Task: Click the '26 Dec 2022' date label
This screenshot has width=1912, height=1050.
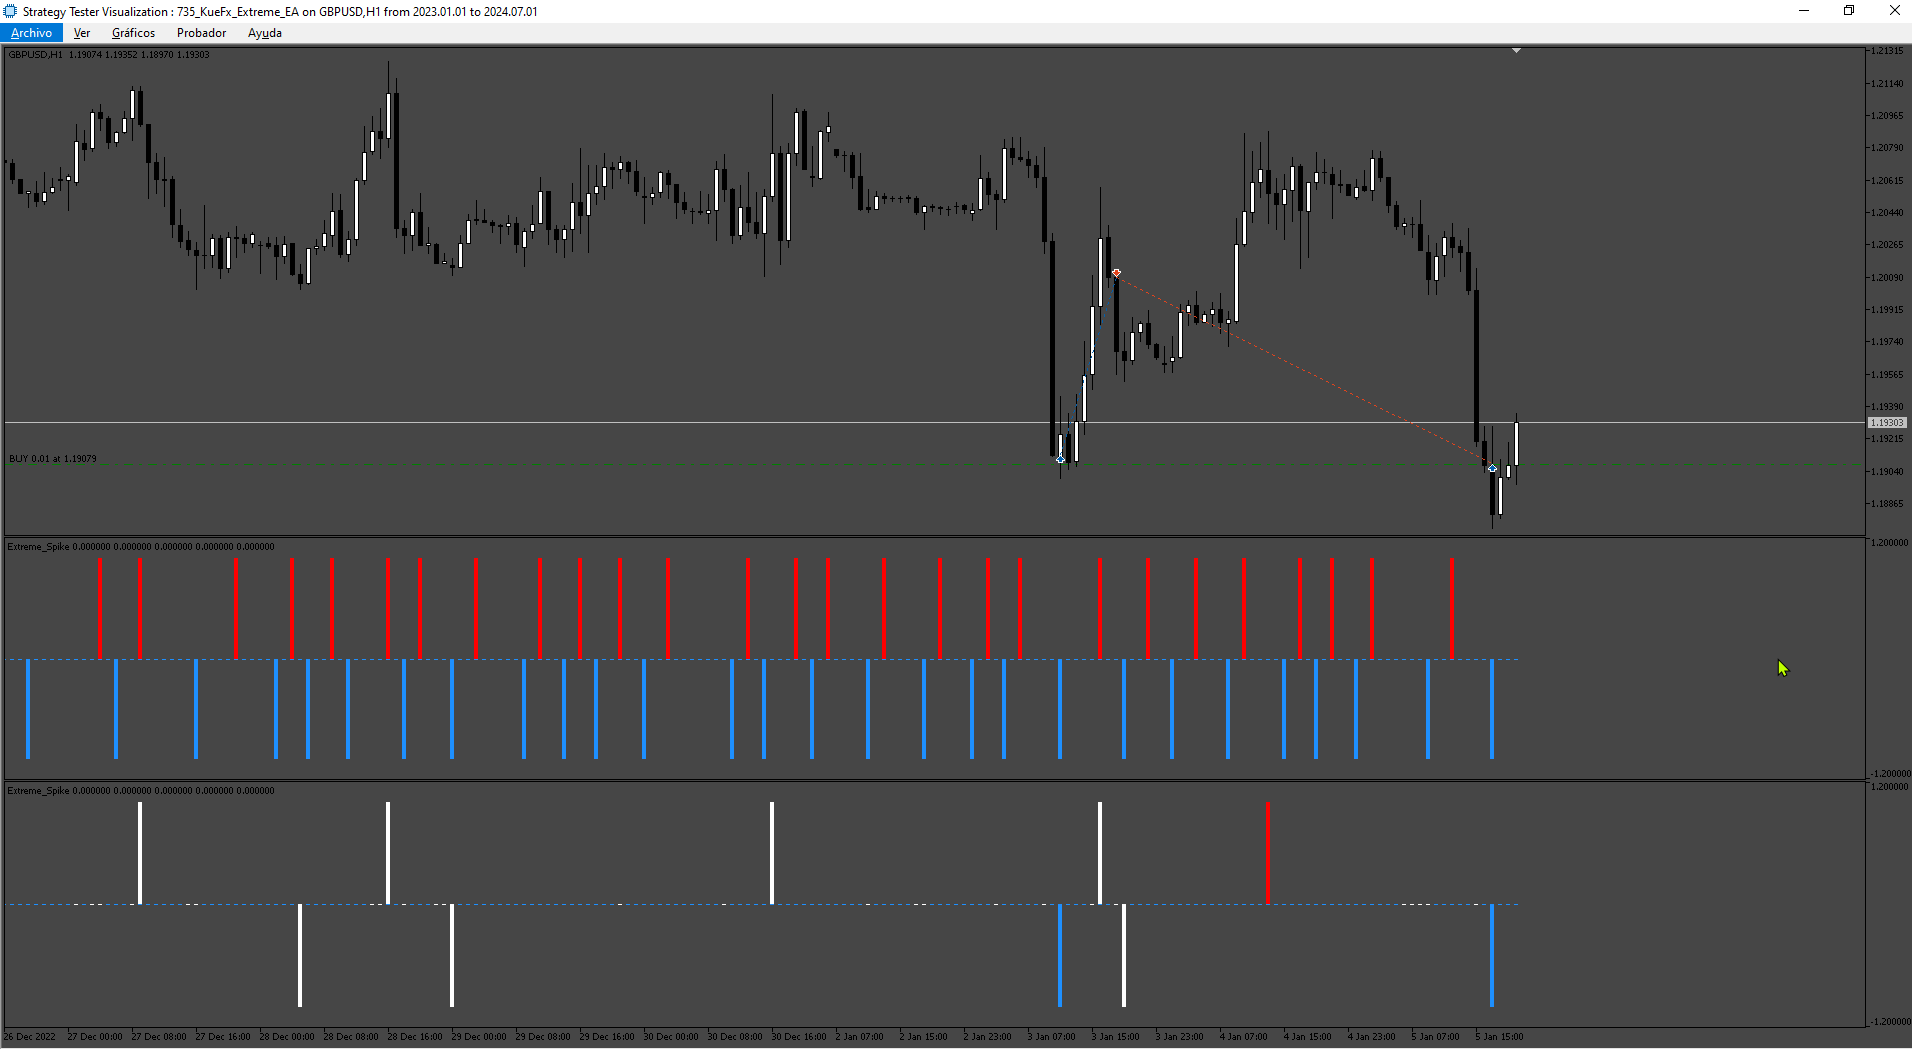Action: [30, 1037]
